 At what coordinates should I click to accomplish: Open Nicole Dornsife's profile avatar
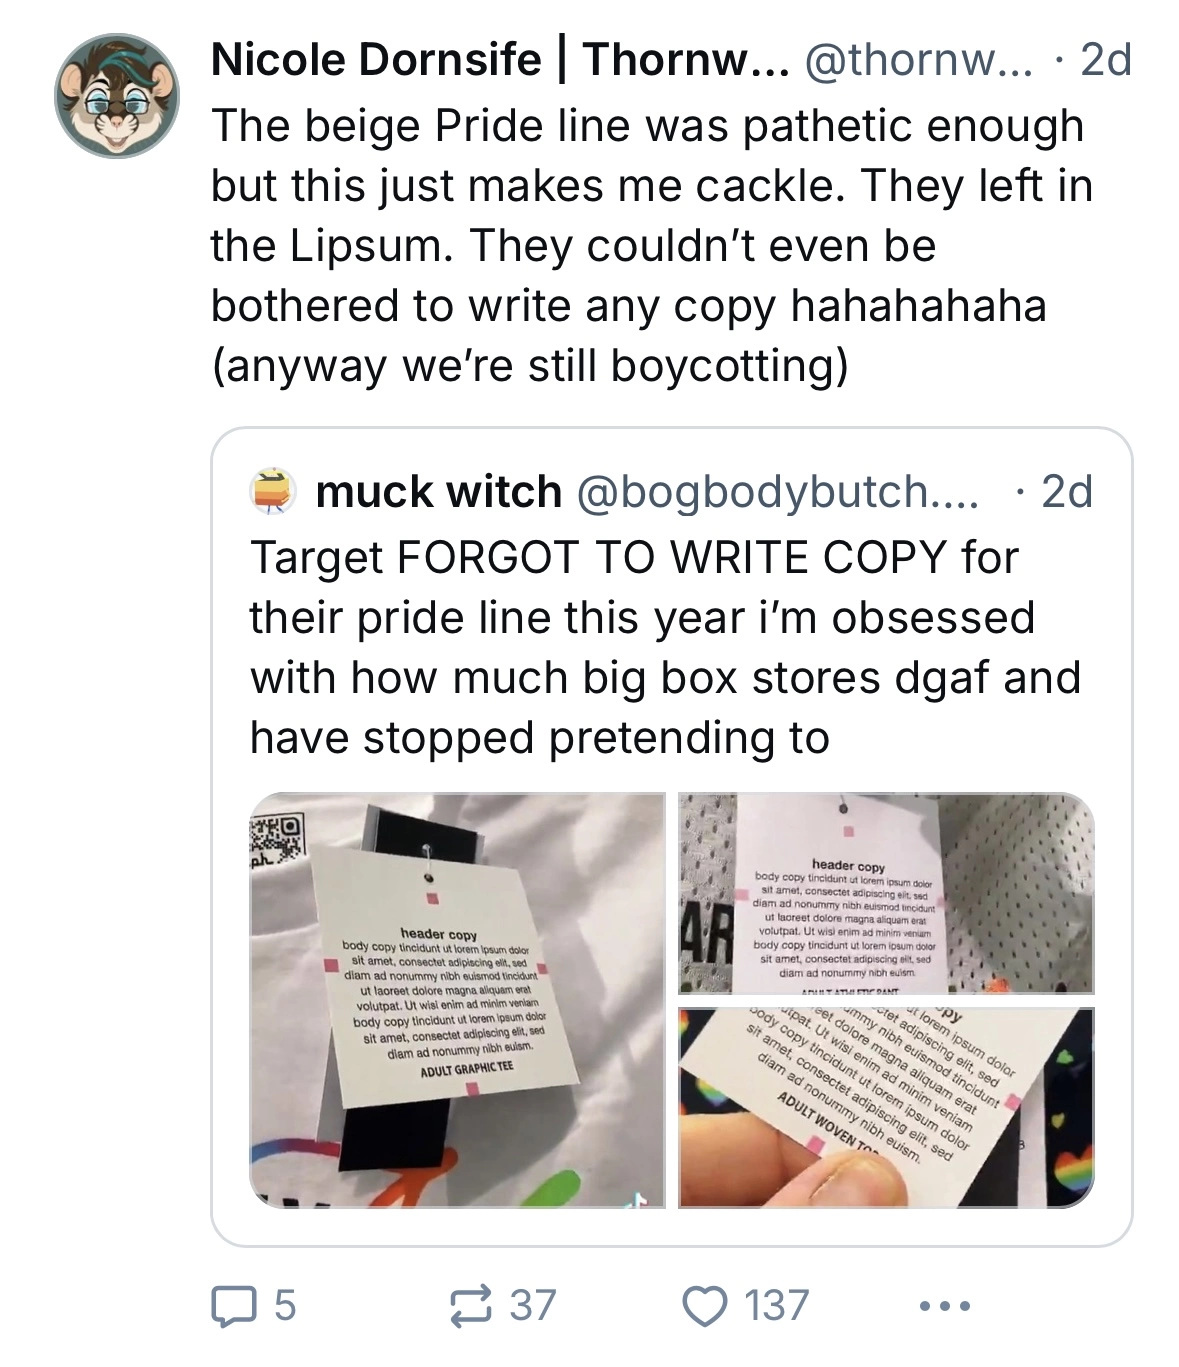coord(117,96)
